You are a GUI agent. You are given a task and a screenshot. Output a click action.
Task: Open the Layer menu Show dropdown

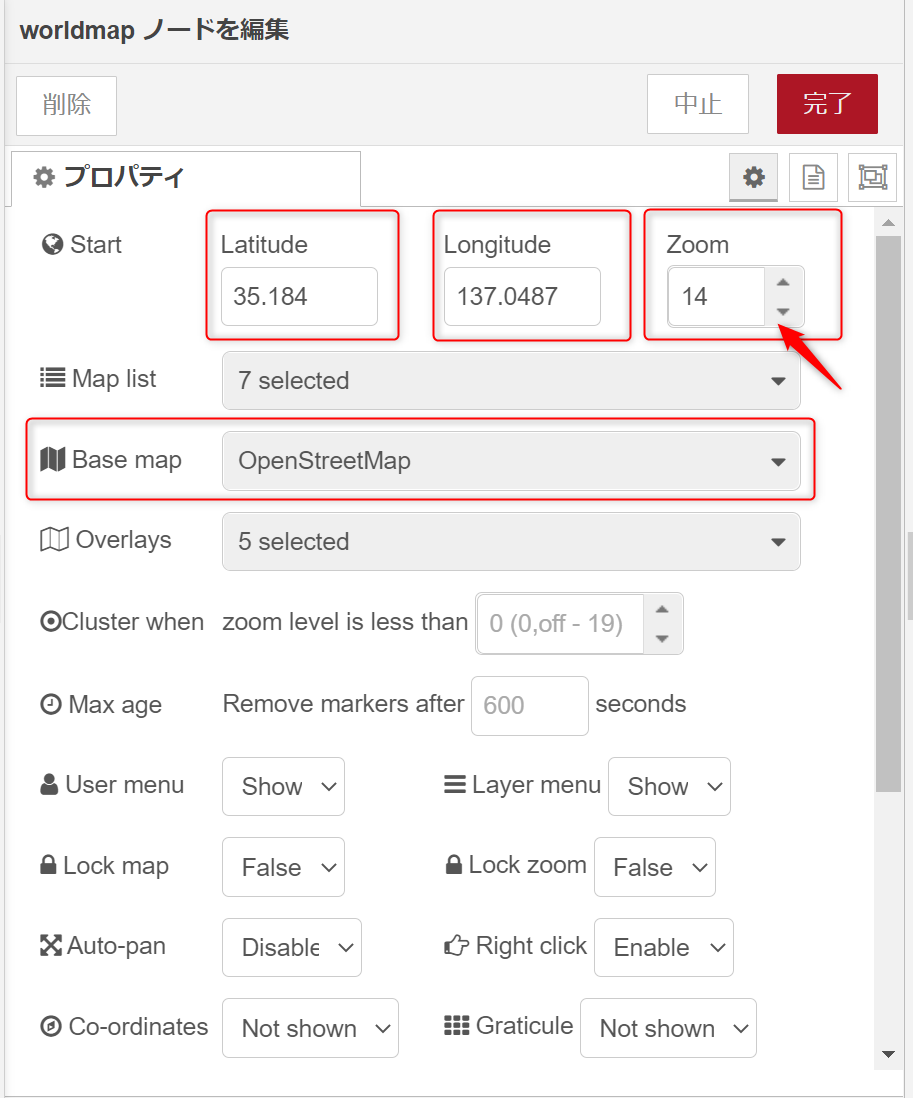click(x=669, y=786)
